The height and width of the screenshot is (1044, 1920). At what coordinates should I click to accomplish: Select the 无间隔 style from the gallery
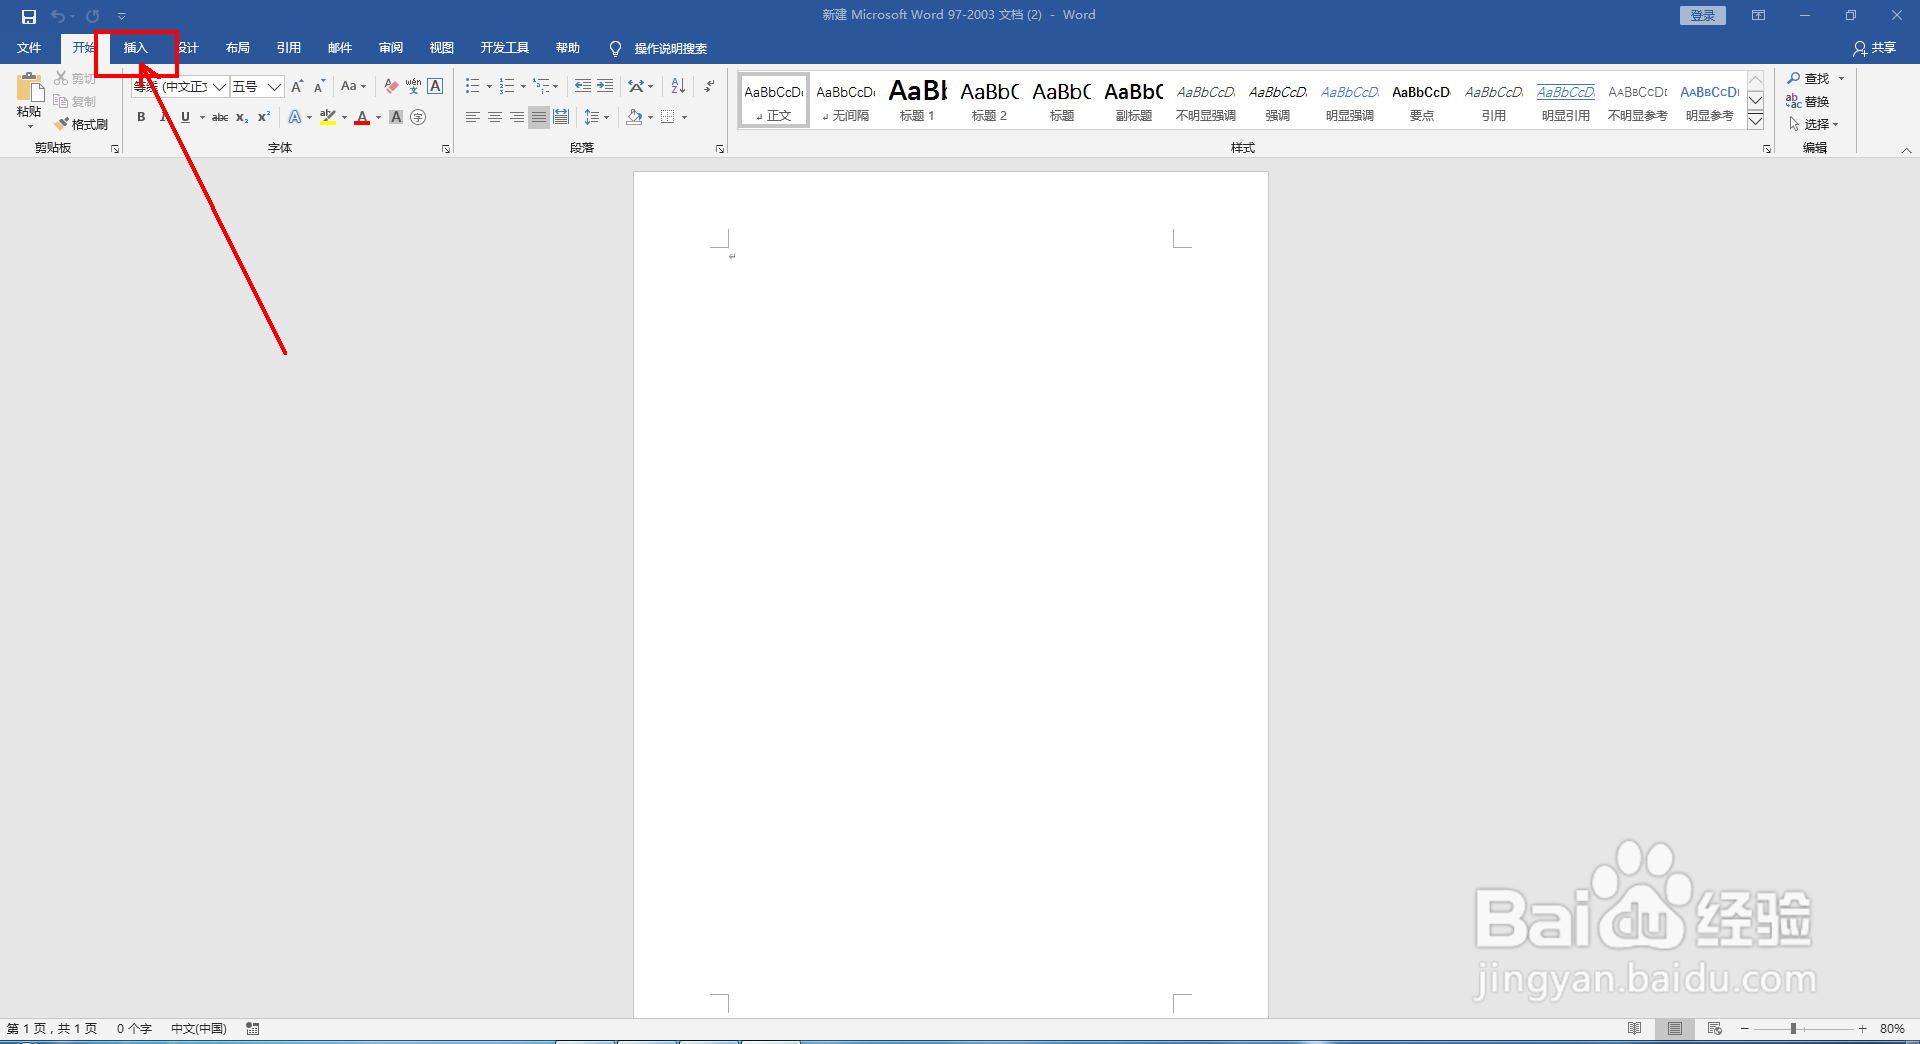pyautogui.click(x=845, y=100)
